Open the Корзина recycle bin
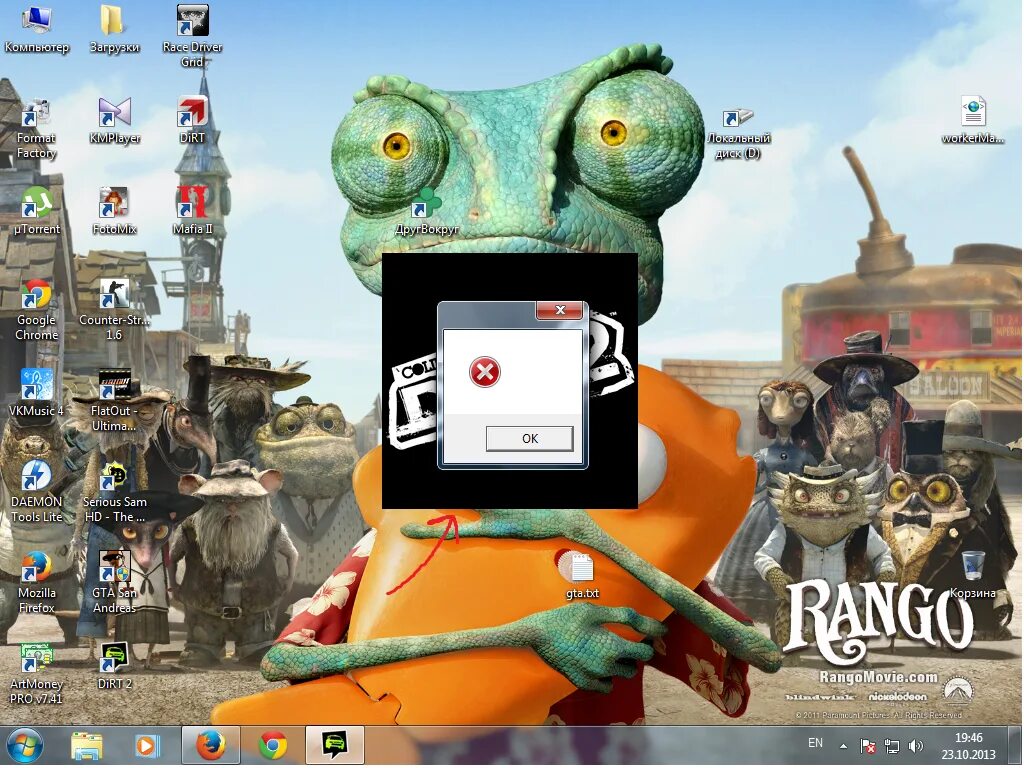This screenshot has height=768, width=1024. pyautogui.click(x=973, y=575)
